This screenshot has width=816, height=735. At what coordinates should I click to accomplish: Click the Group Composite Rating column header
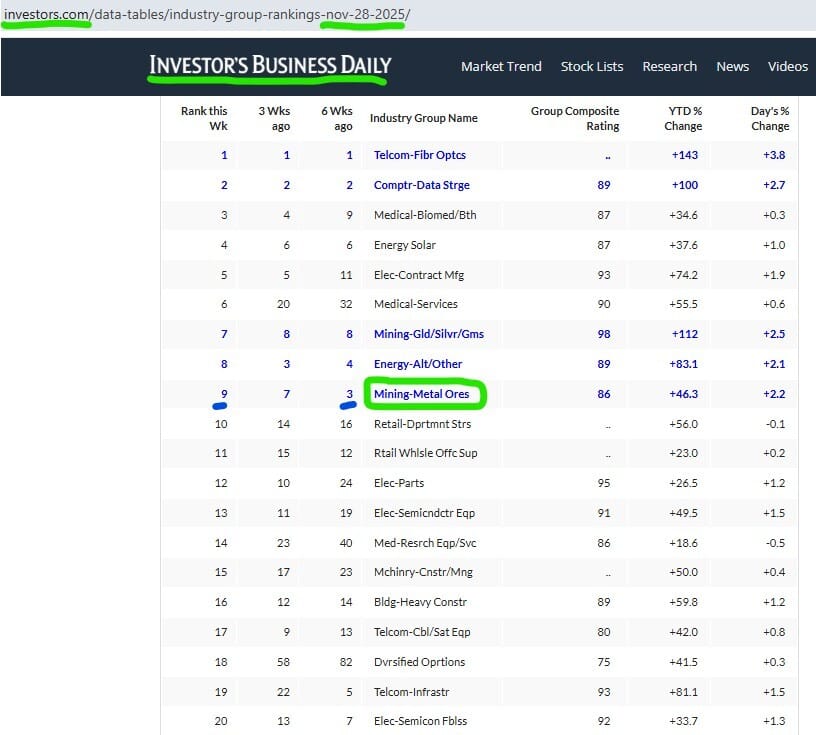pos(575,118)
